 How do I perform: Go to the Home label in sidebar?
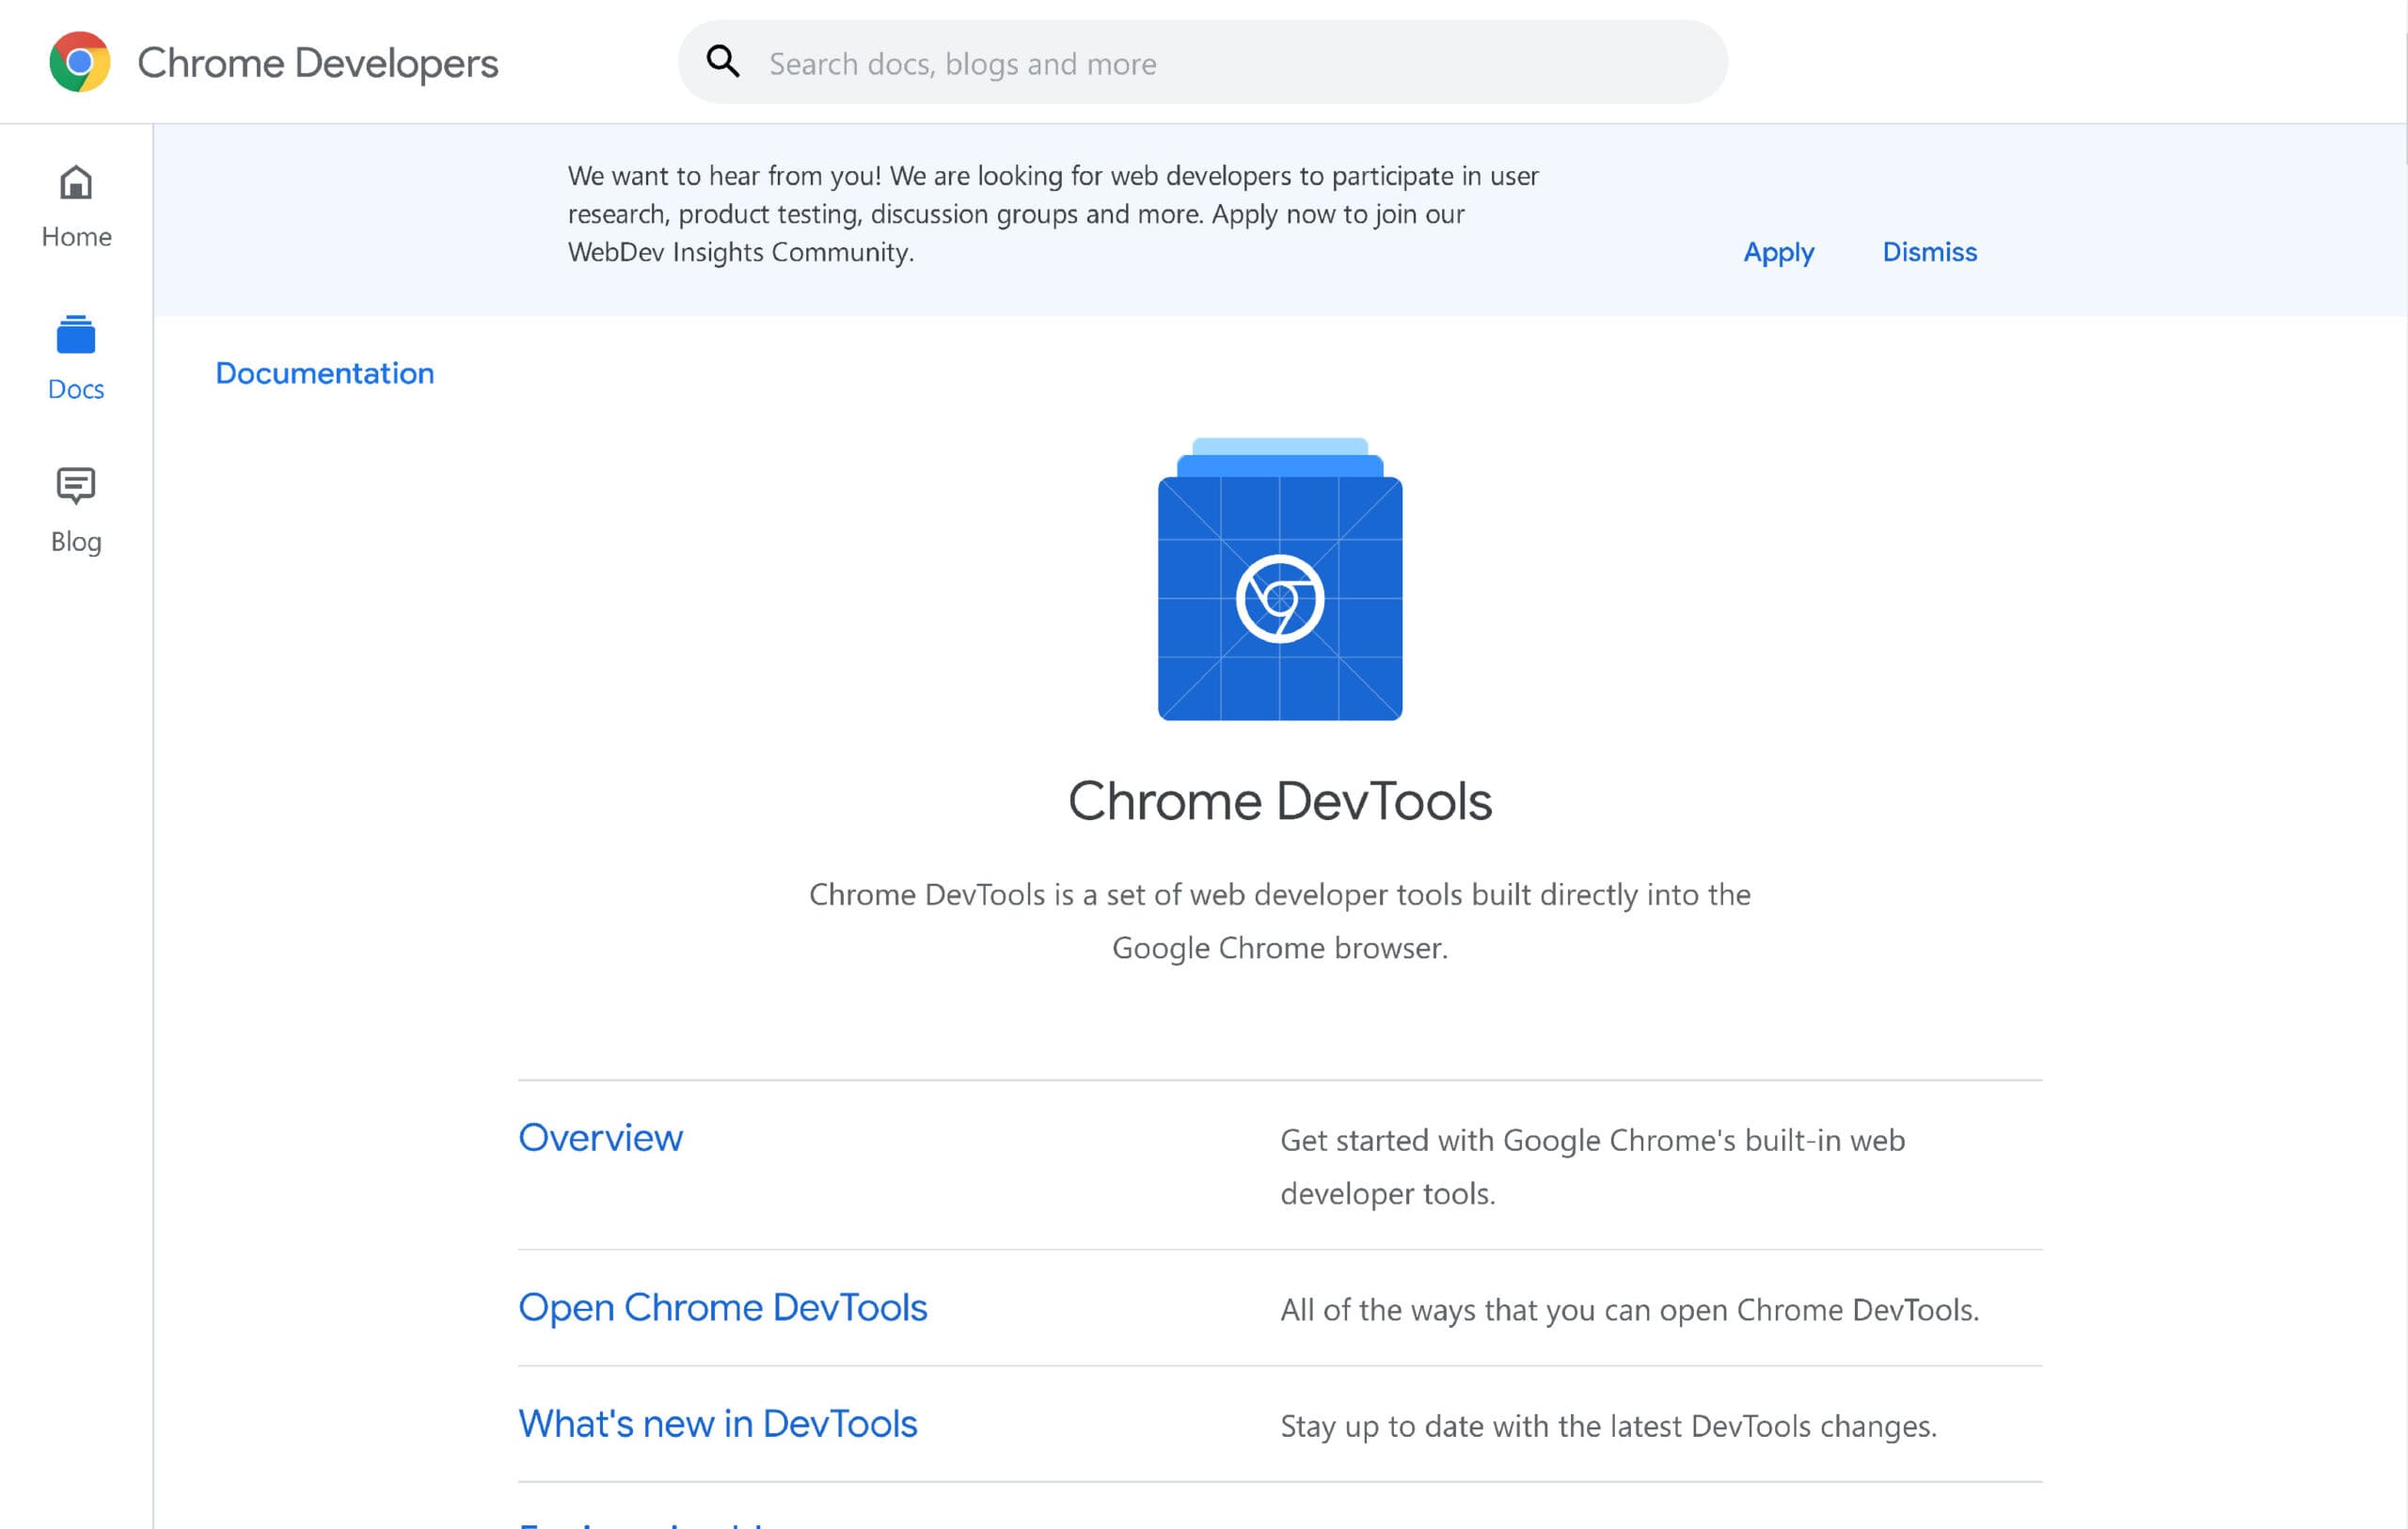(x=76, y=237)
